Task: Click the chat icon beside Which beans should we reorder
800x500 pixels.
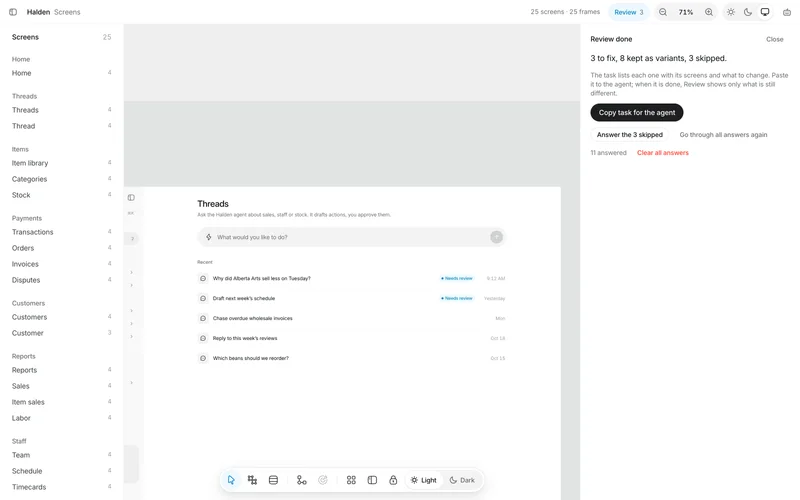Action: (x=203, y=358)
